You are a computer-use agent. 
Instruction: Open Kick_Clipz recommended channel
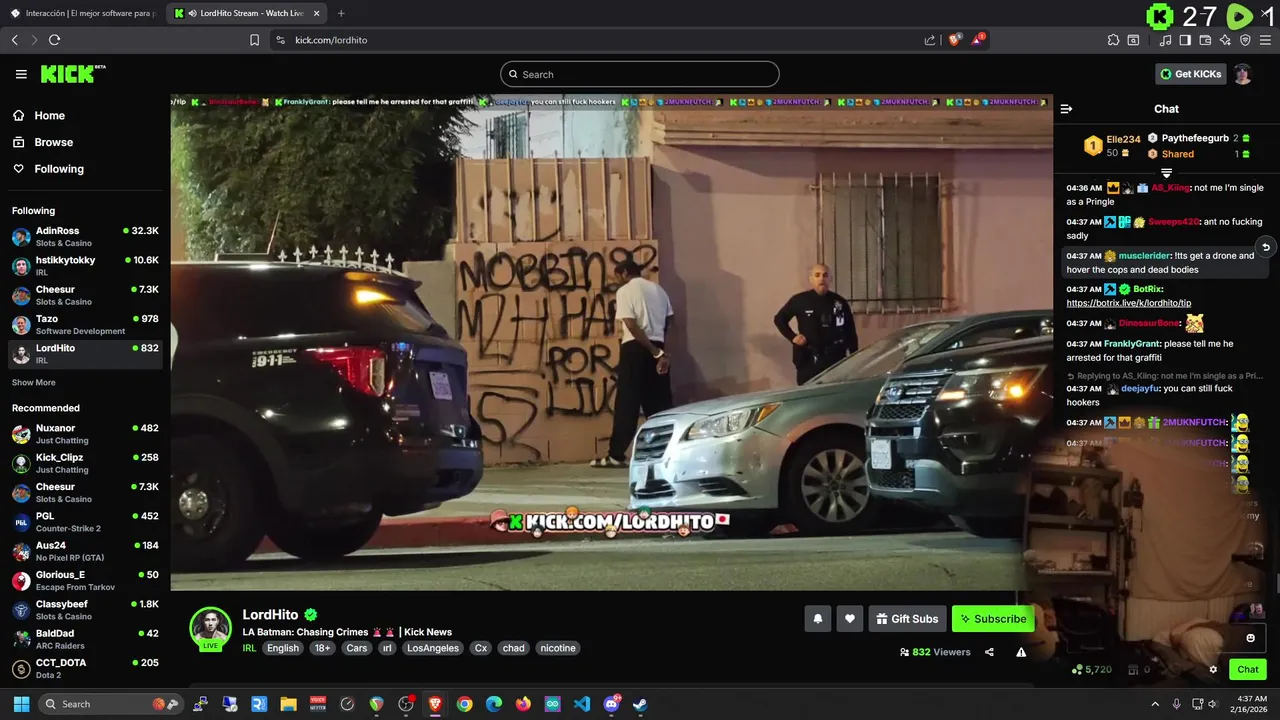(x=85, y=463)
